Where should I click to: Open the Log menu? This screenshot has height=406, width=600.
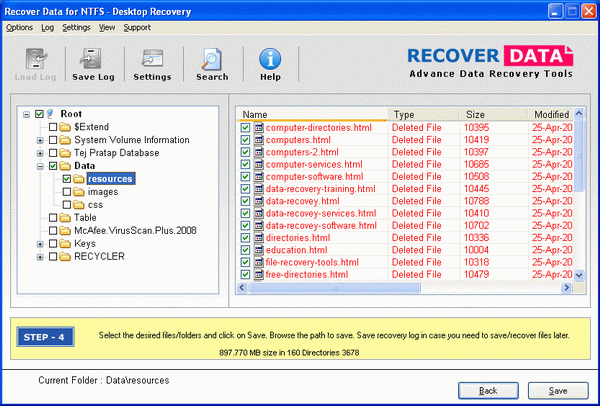[48, 28]
